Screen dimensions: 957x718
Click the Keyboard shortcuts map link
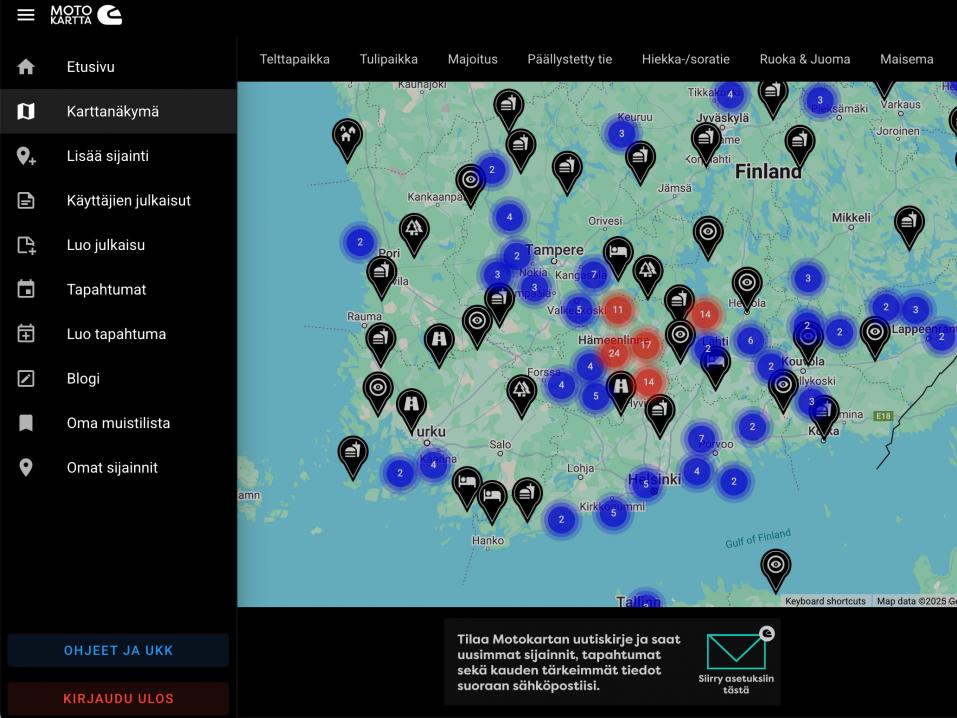click(x=825, y=601)
